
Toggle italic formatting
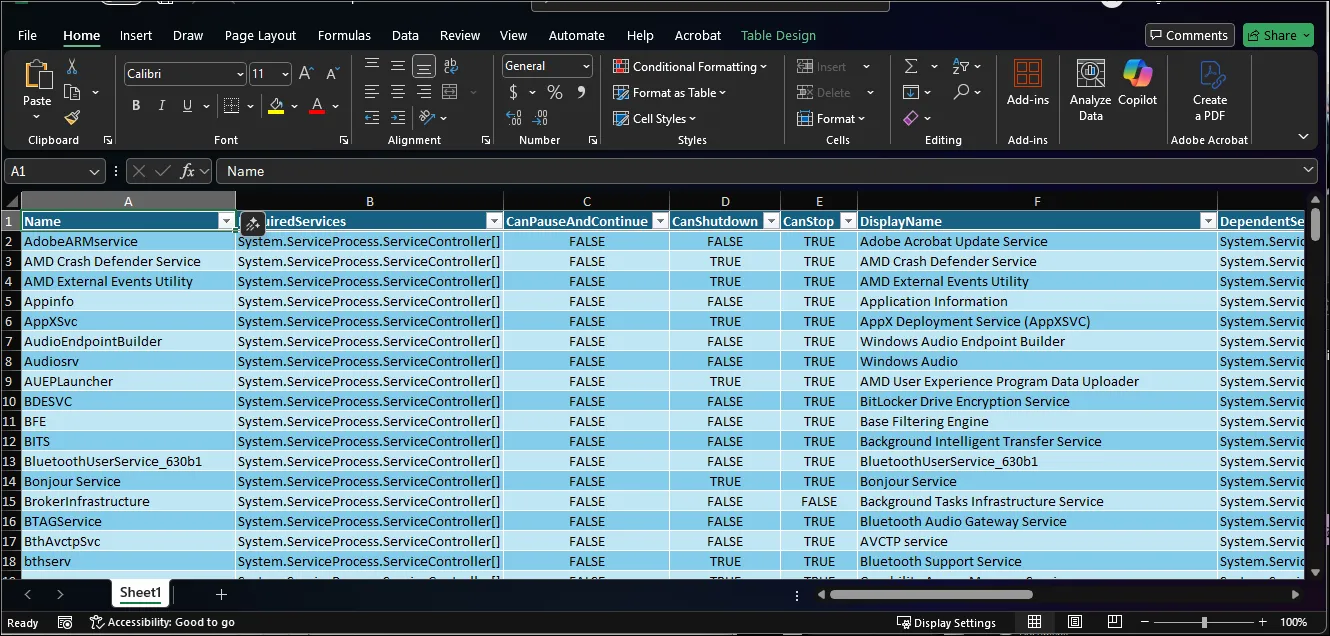pos(160,104)
